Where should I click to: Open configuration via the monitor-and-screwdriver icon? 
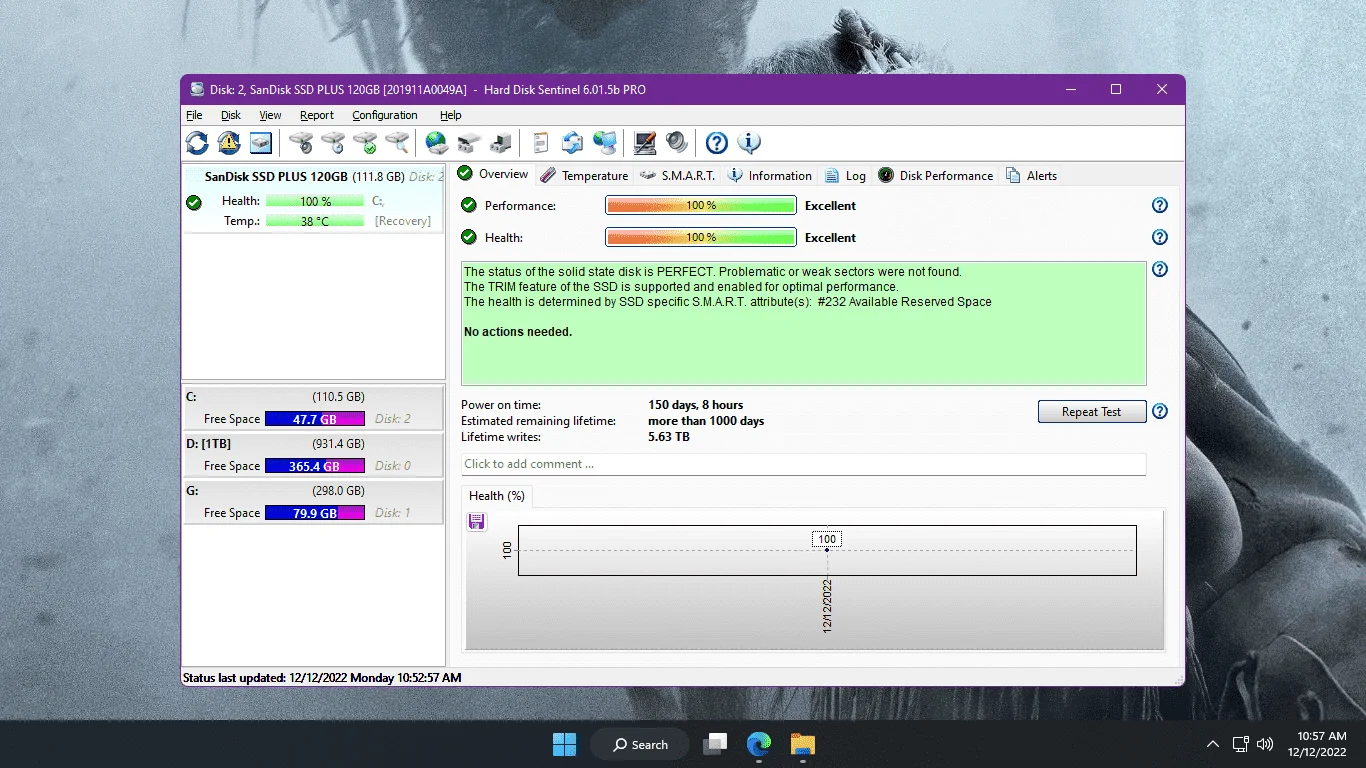coord(645,143)
